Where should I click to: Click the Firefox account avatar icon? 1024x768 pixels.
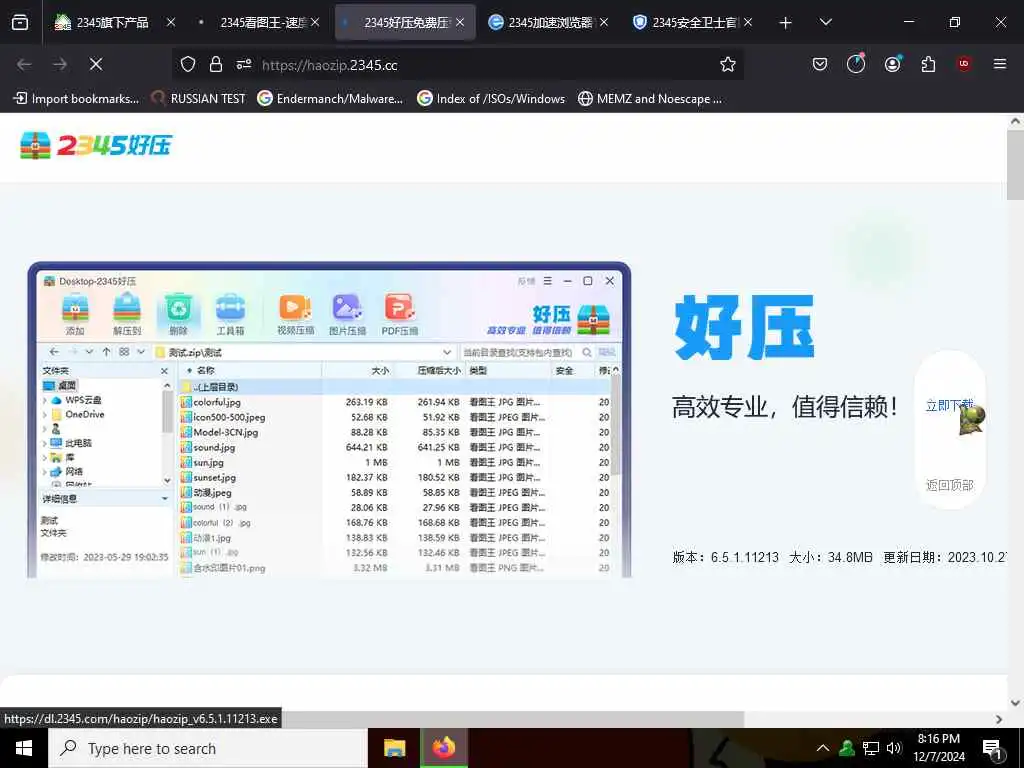point(892,63)
